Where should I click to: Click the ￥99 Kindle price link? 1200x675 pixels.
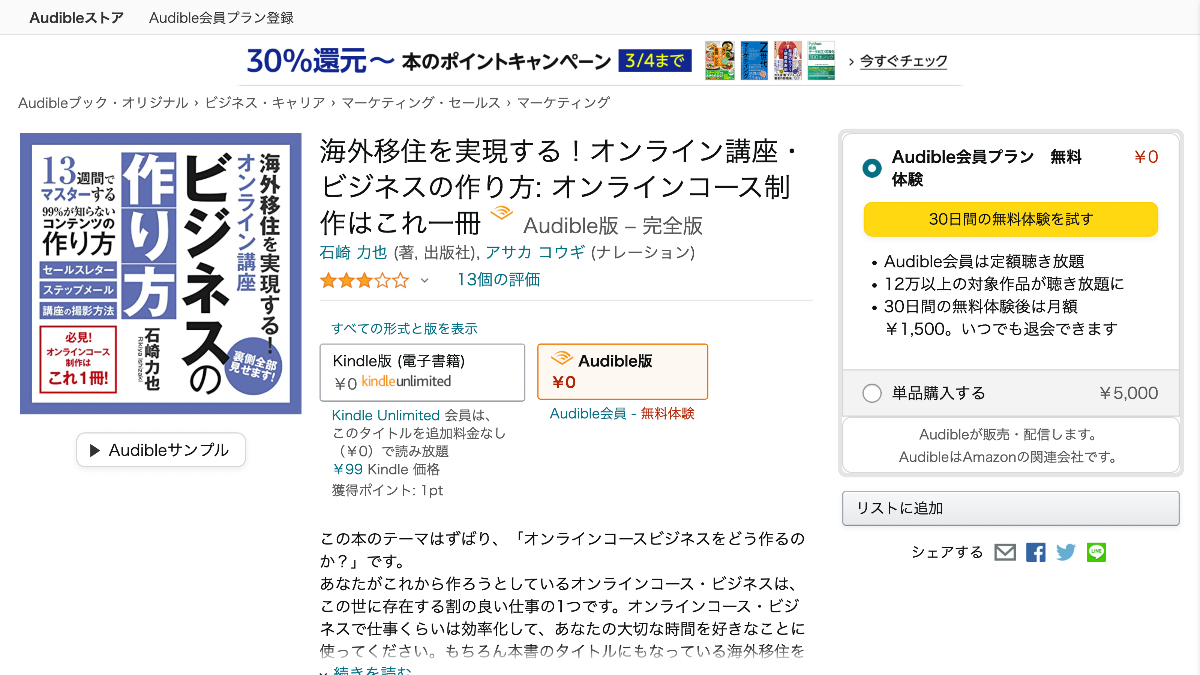[347, 469]
